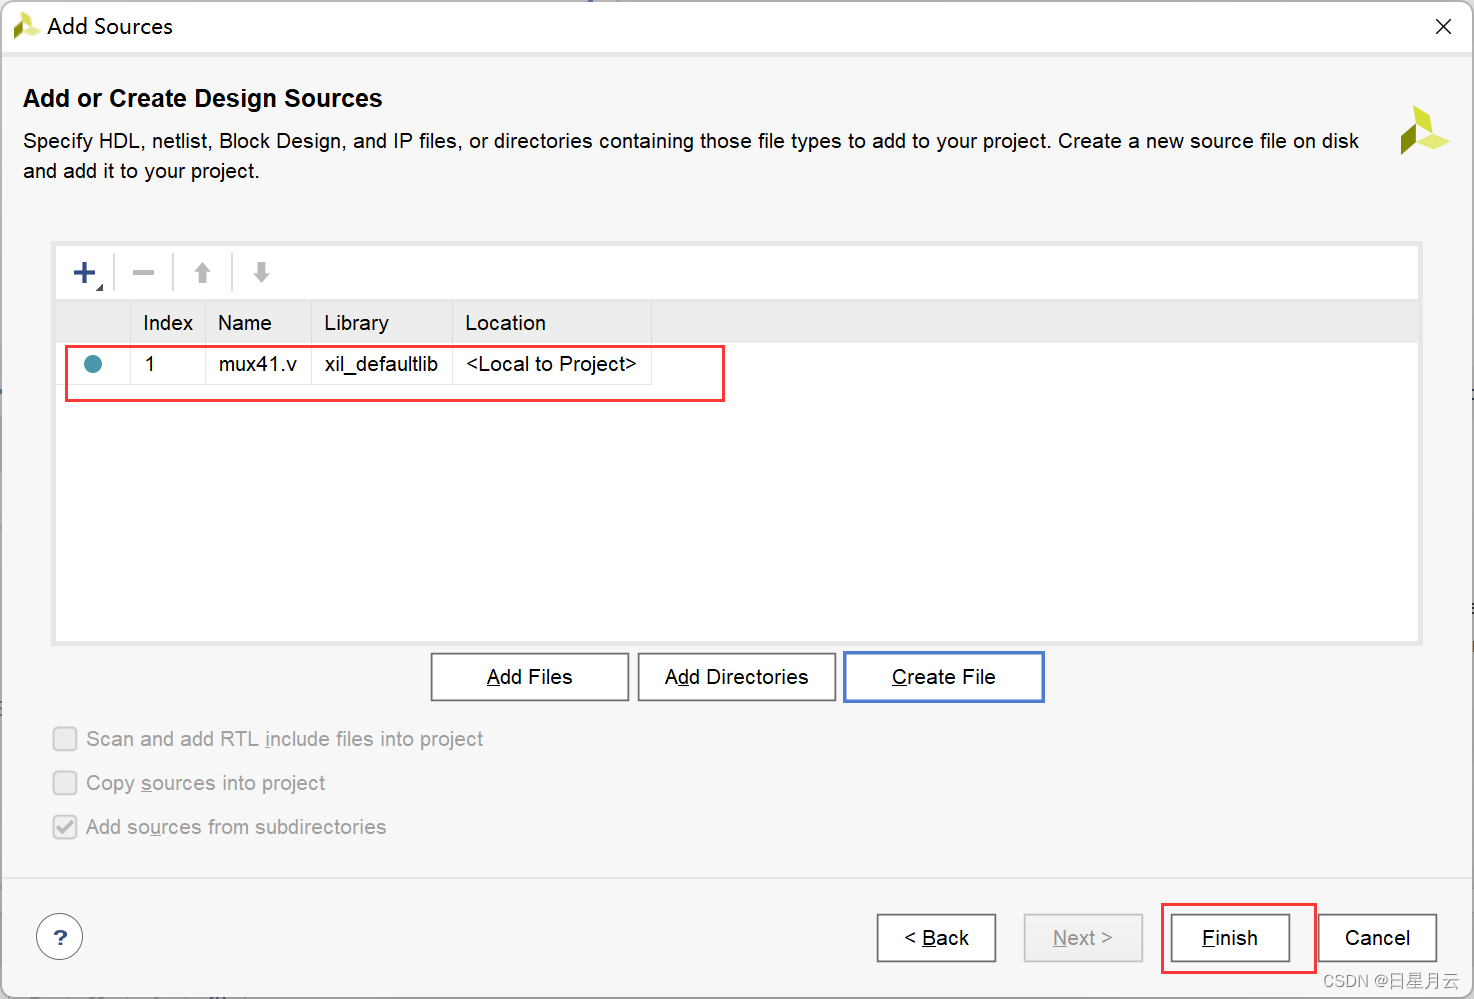1474x999 pixels.
Task: Toggle Add sources from subdirectories checkbox
Action: tap(65, 827)
